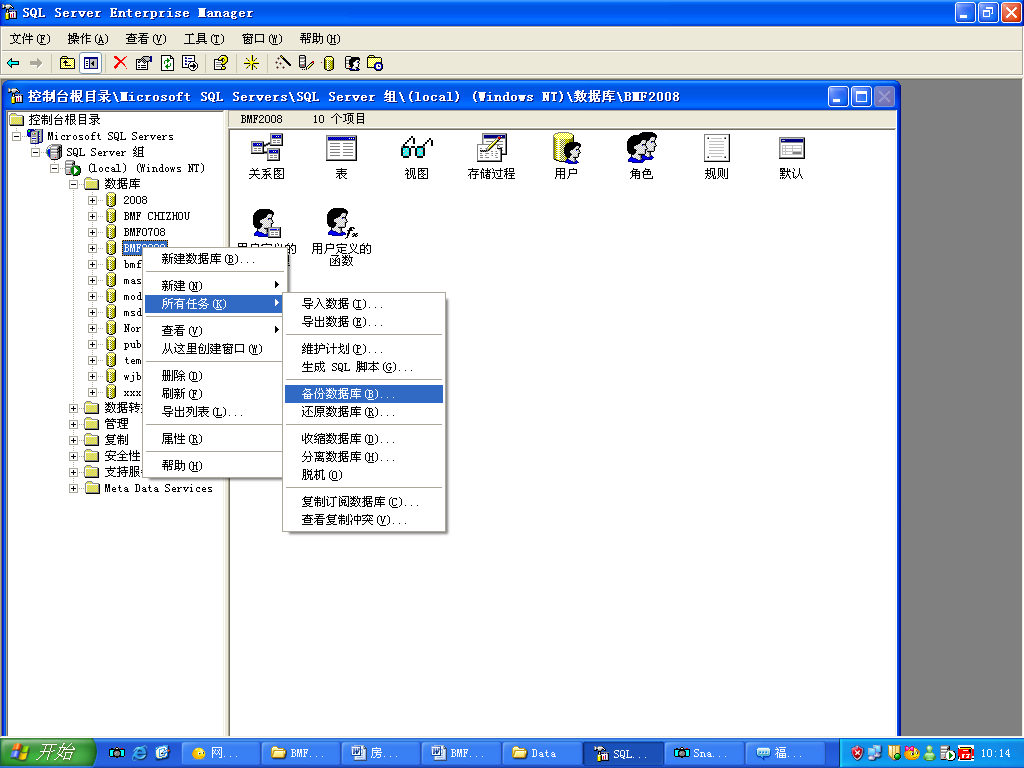
Task: Click the Help toolbar icon
Action: pyautogui.click(x=221, y=63)
